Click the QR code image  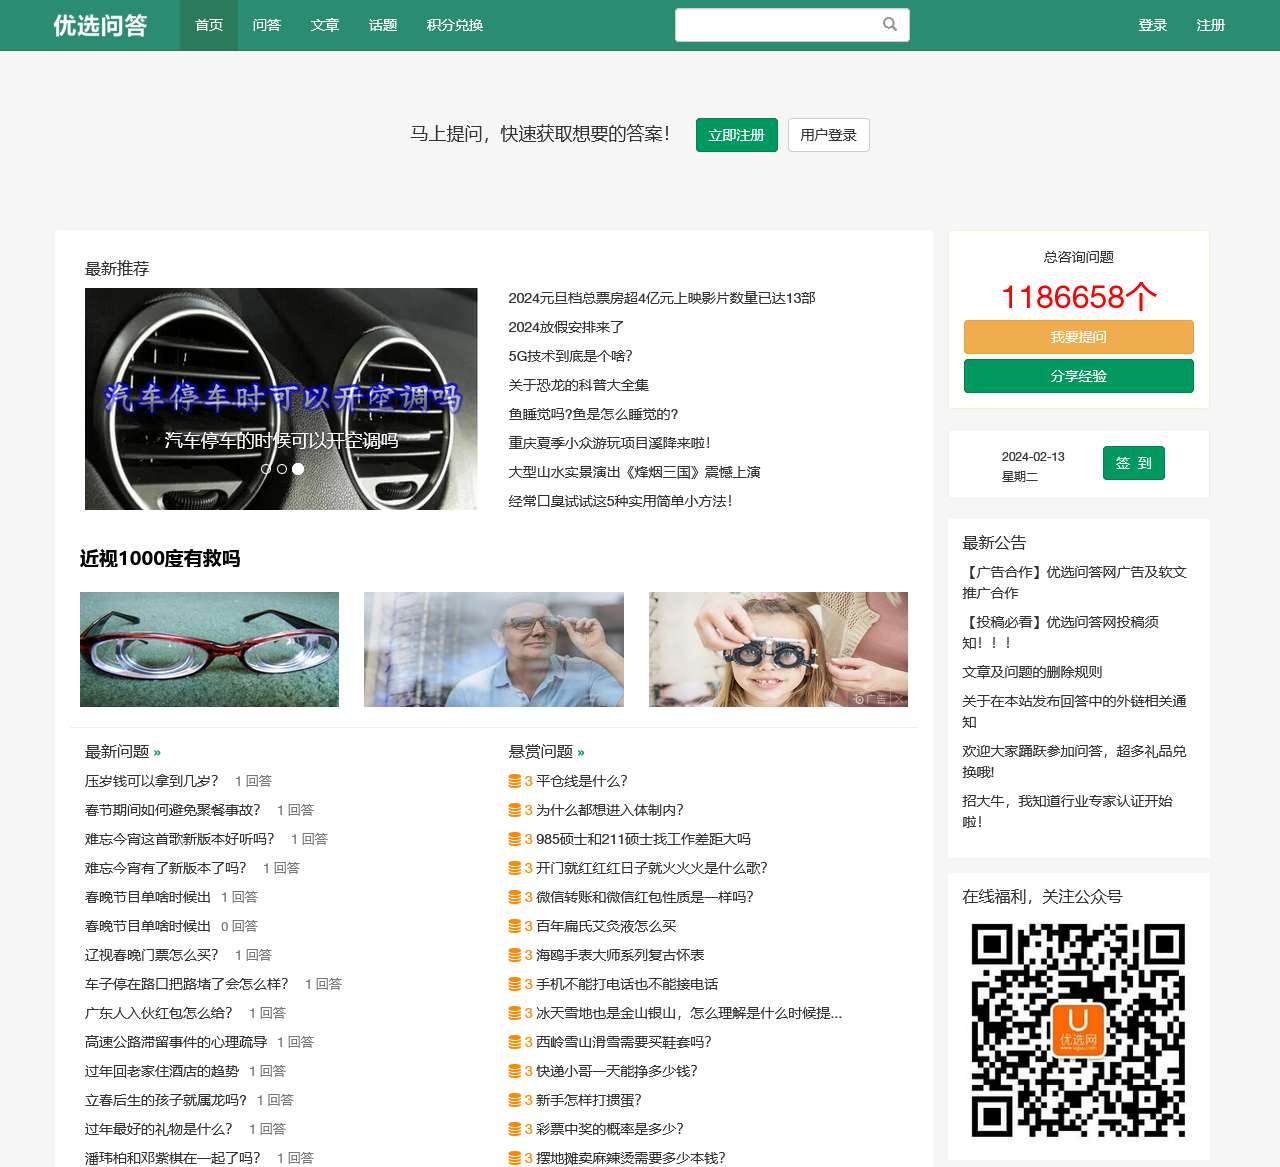tap(1078, 1030)
